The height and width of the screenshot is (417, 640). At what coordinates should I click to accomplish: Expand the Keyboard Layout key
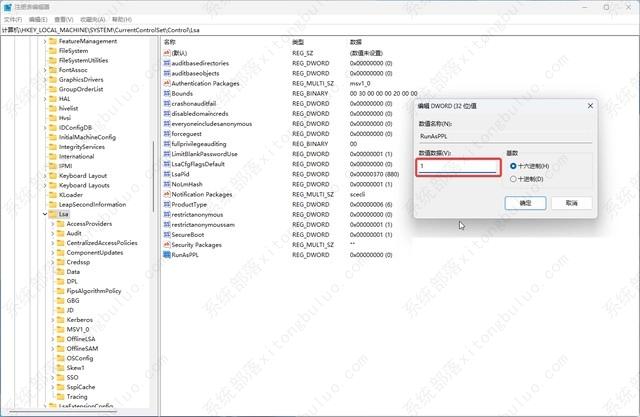[45, 176]
